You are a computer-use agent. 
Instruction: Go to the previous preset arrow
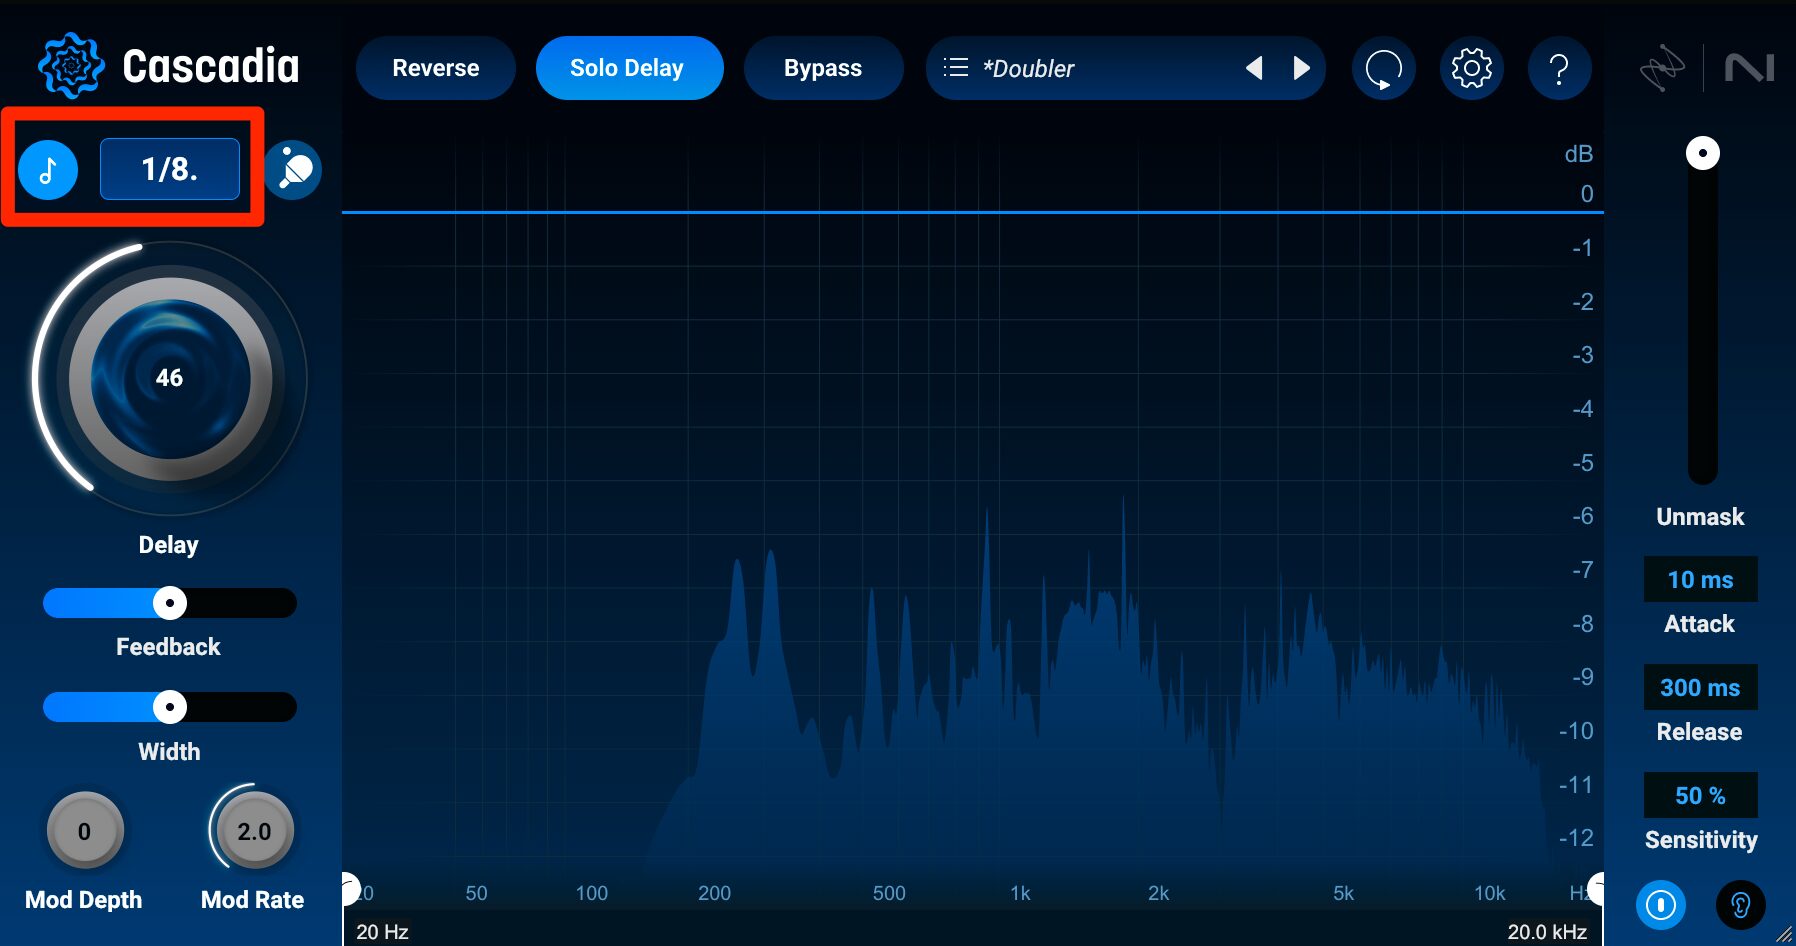pos(1254,68)
